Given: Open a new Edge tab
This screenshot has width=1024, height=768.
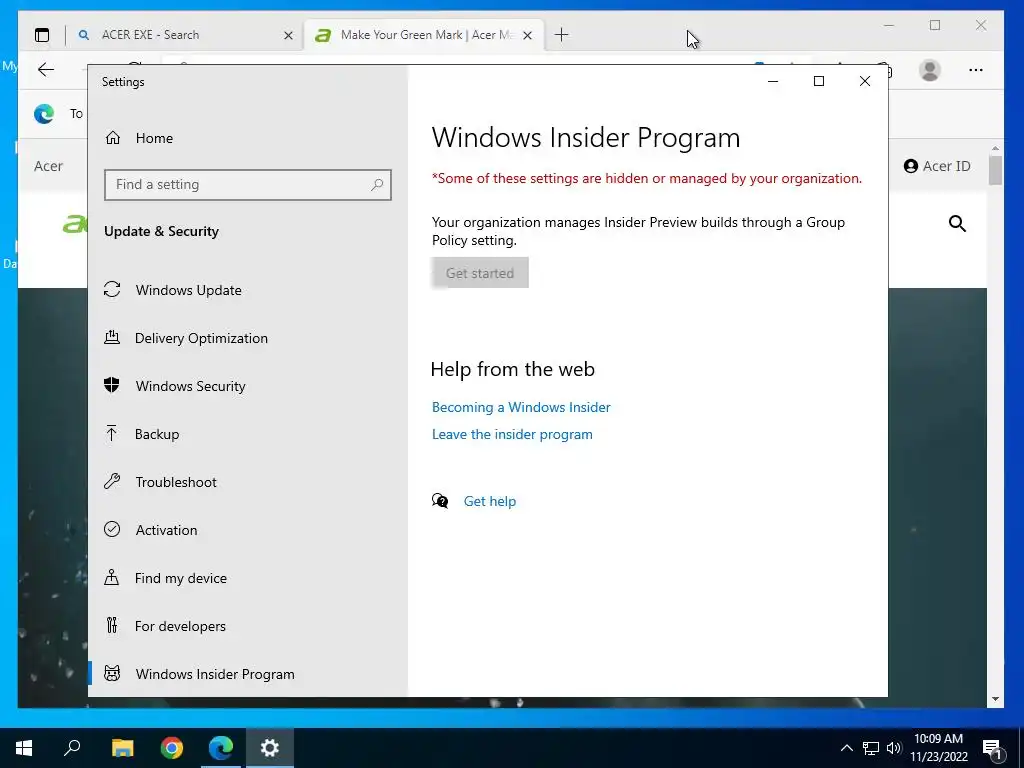Looking at the screenshot, I should pyautogui.click(x=562, y=35).
